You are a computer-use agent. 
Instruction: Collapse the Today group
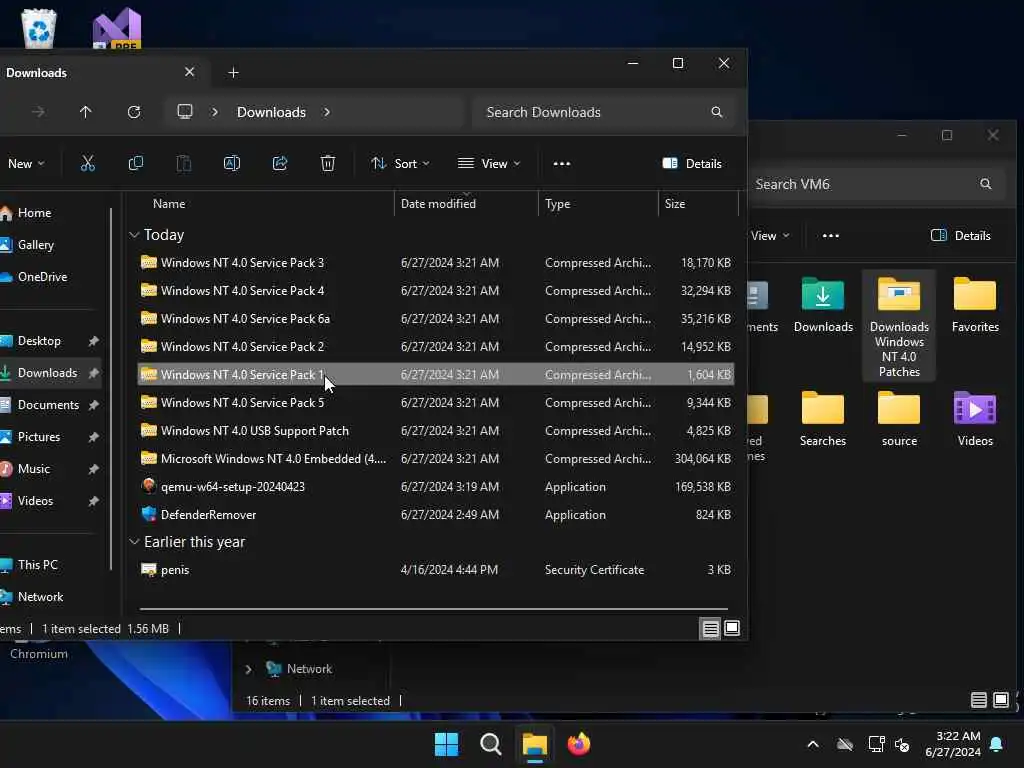click(x=134, y=234)
